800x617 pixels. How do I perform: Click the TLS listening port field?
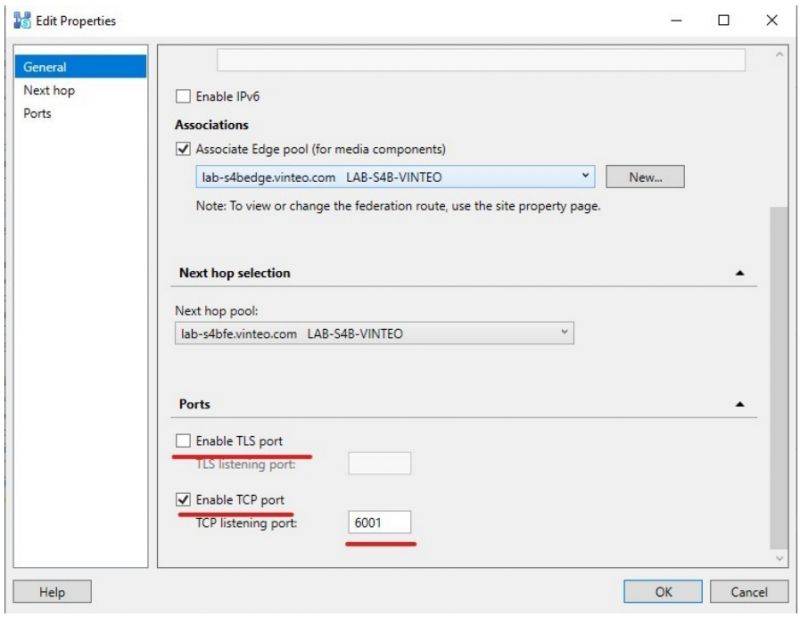(x=380, y=463)
